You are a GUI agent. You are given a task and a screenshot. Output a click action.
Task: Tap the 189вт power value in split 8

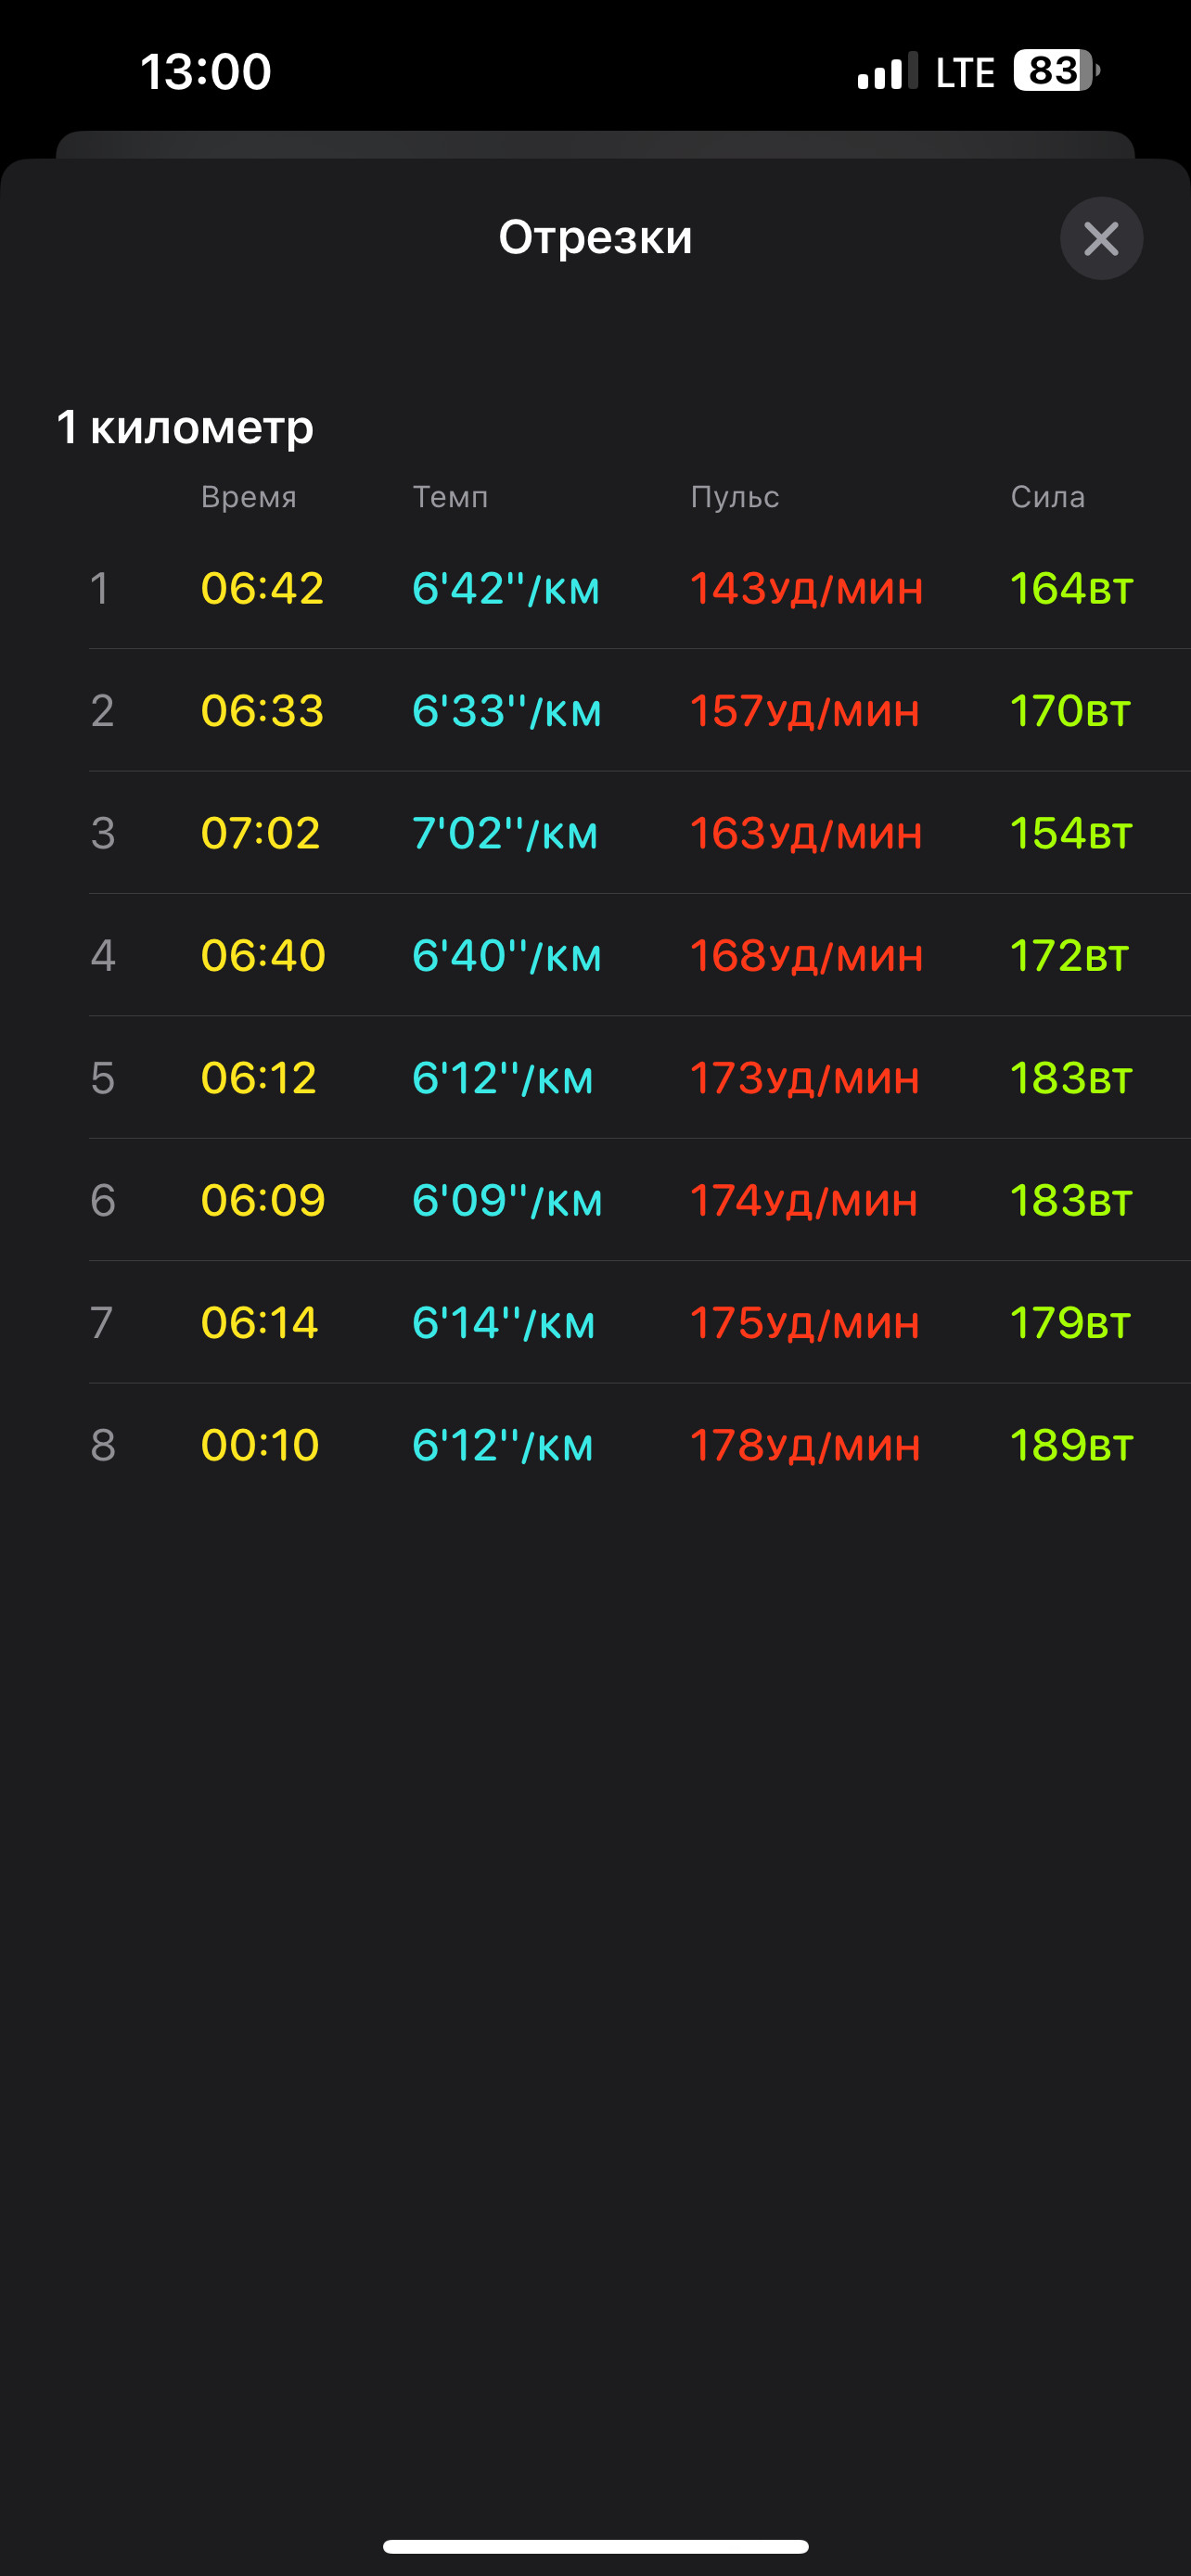pos(1071,1445)
